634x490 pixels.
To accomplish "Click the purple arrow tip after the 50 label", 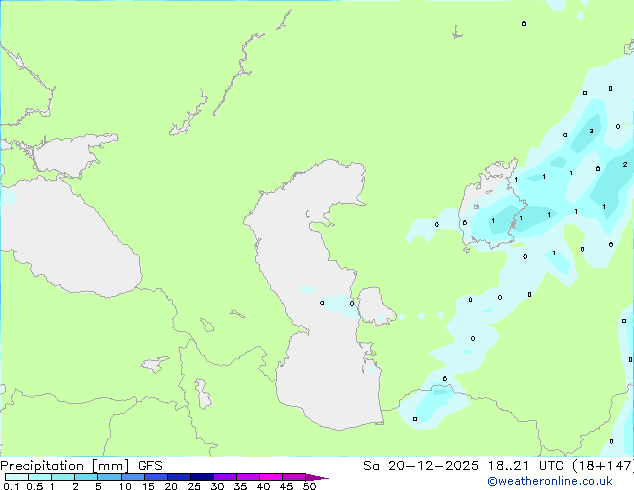I will 317,477.
